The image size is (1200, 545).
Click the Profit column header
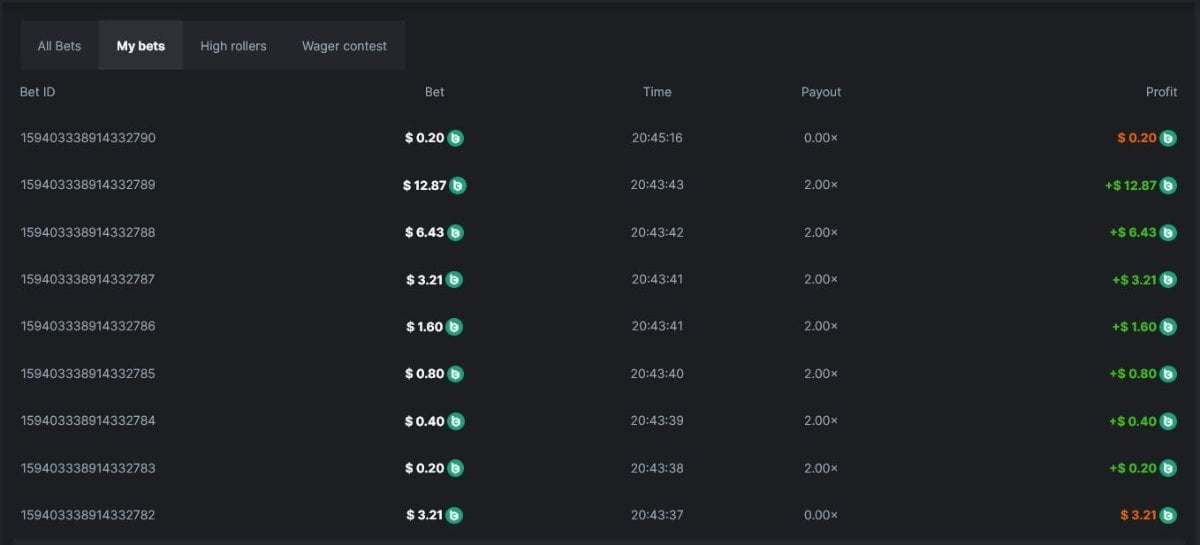[1161, 92]
